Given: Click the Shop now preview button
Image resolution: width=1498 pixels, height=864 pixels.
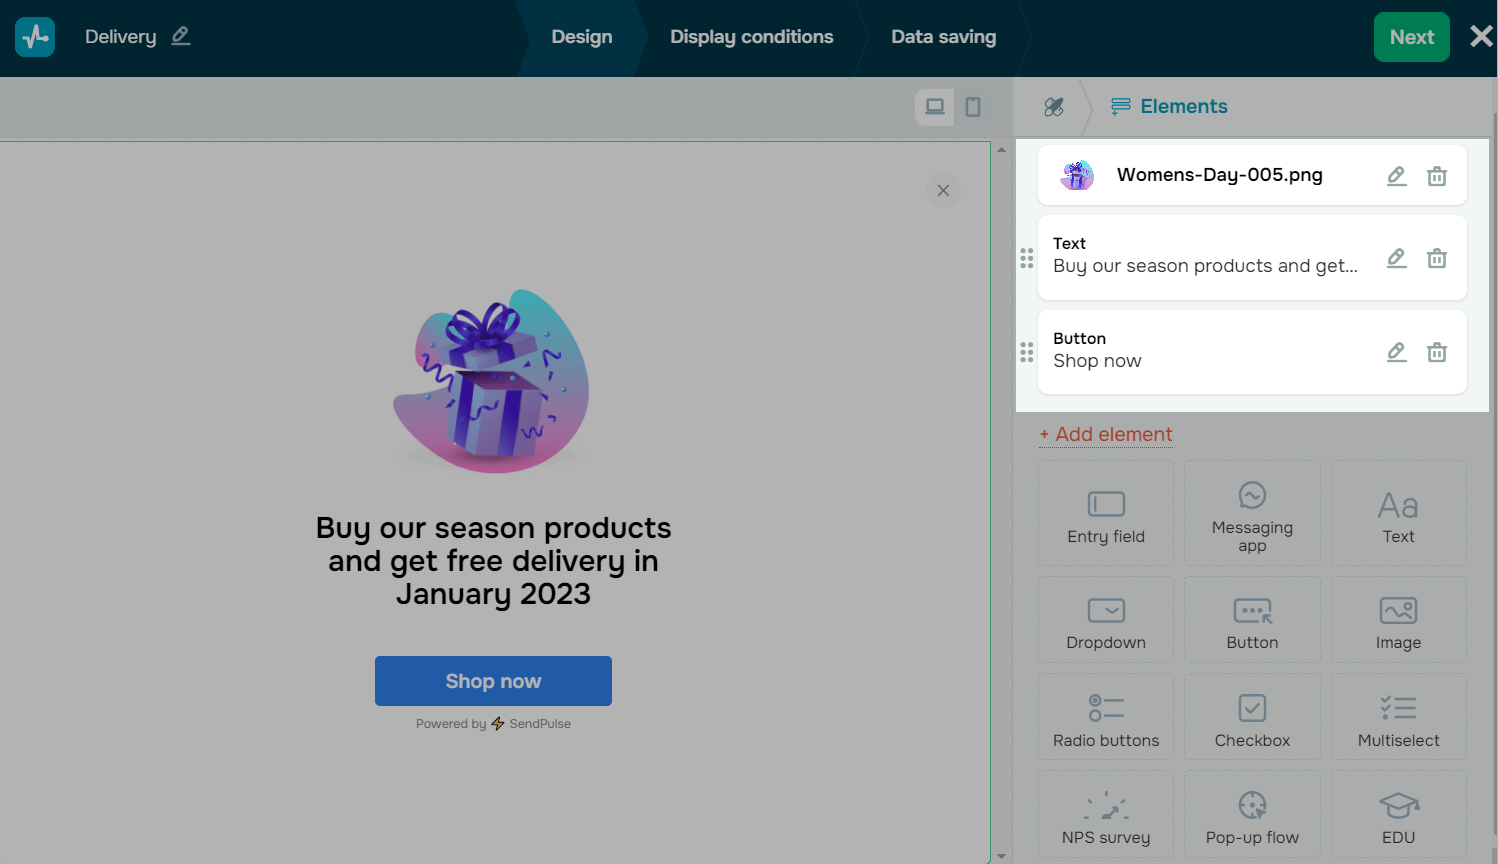Looking at the screenshot, I should 493,681.
